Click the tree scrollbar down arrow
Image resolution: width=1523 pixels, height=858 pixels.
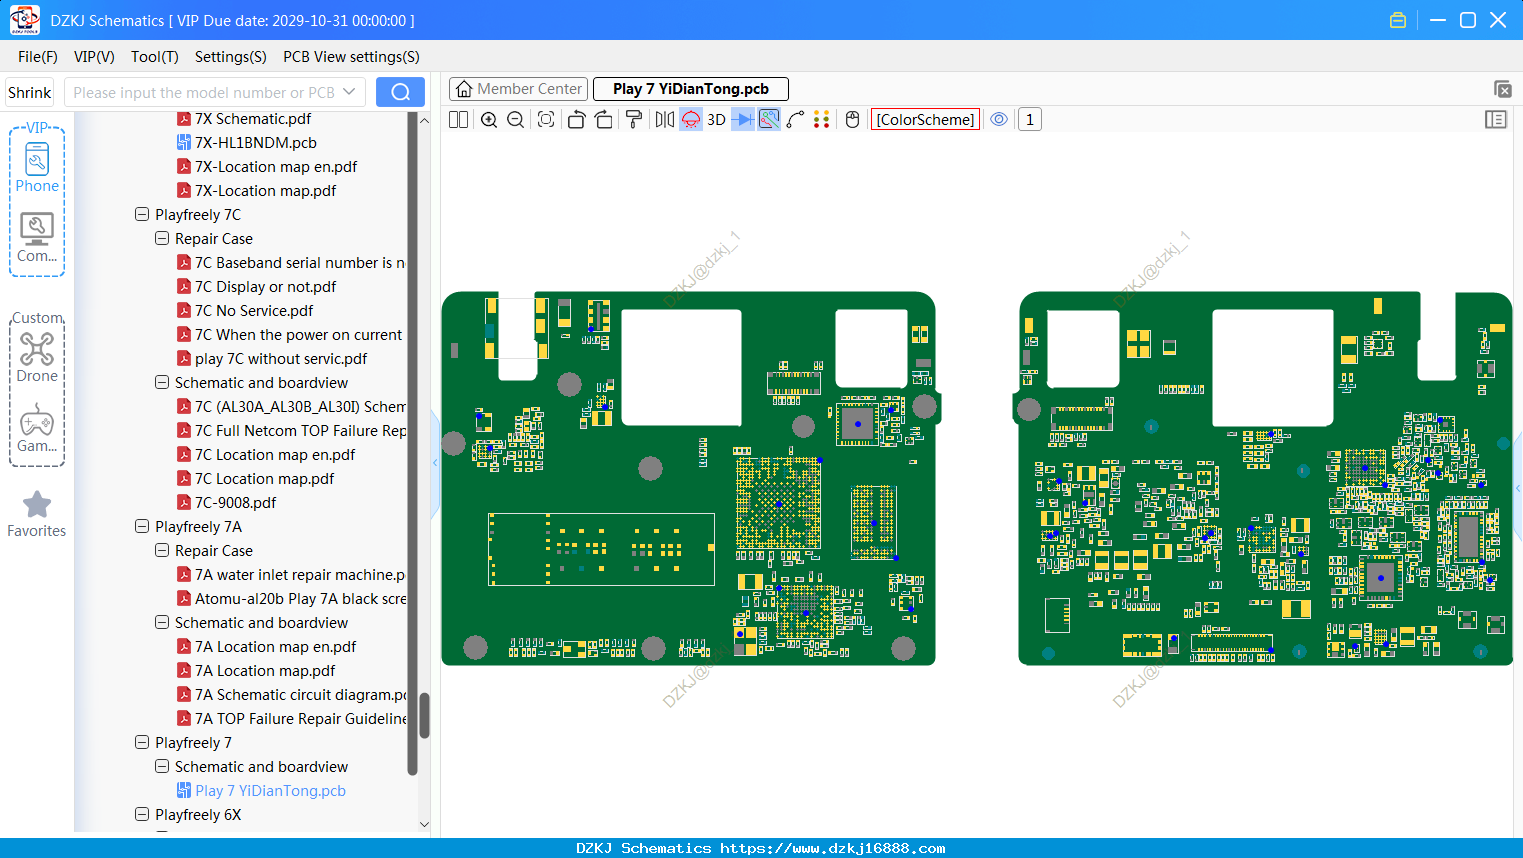(424, 825)
